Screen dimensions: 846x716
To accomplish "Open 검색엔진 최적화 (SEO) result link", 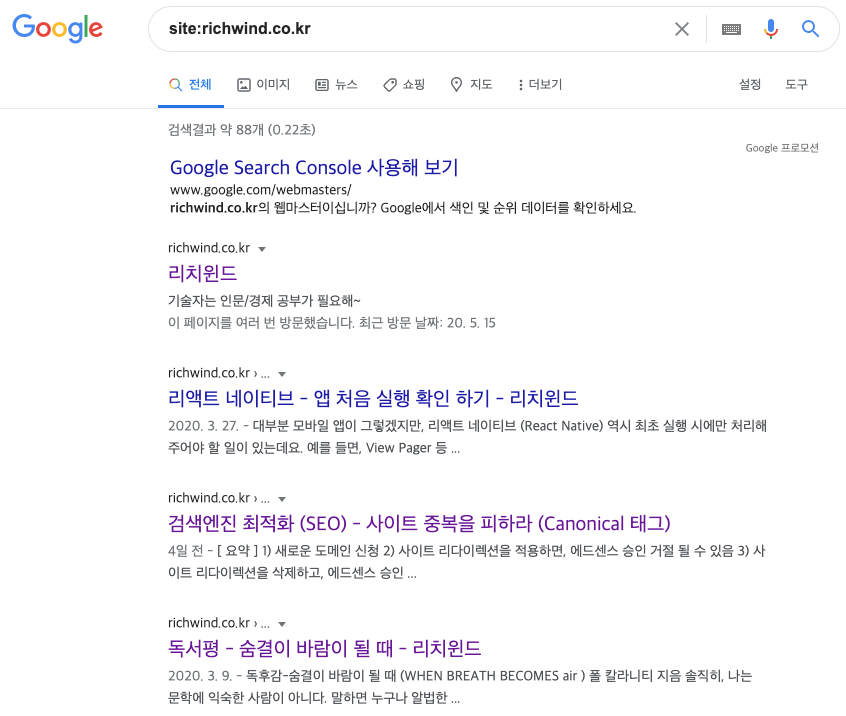I will click(419, 523).
